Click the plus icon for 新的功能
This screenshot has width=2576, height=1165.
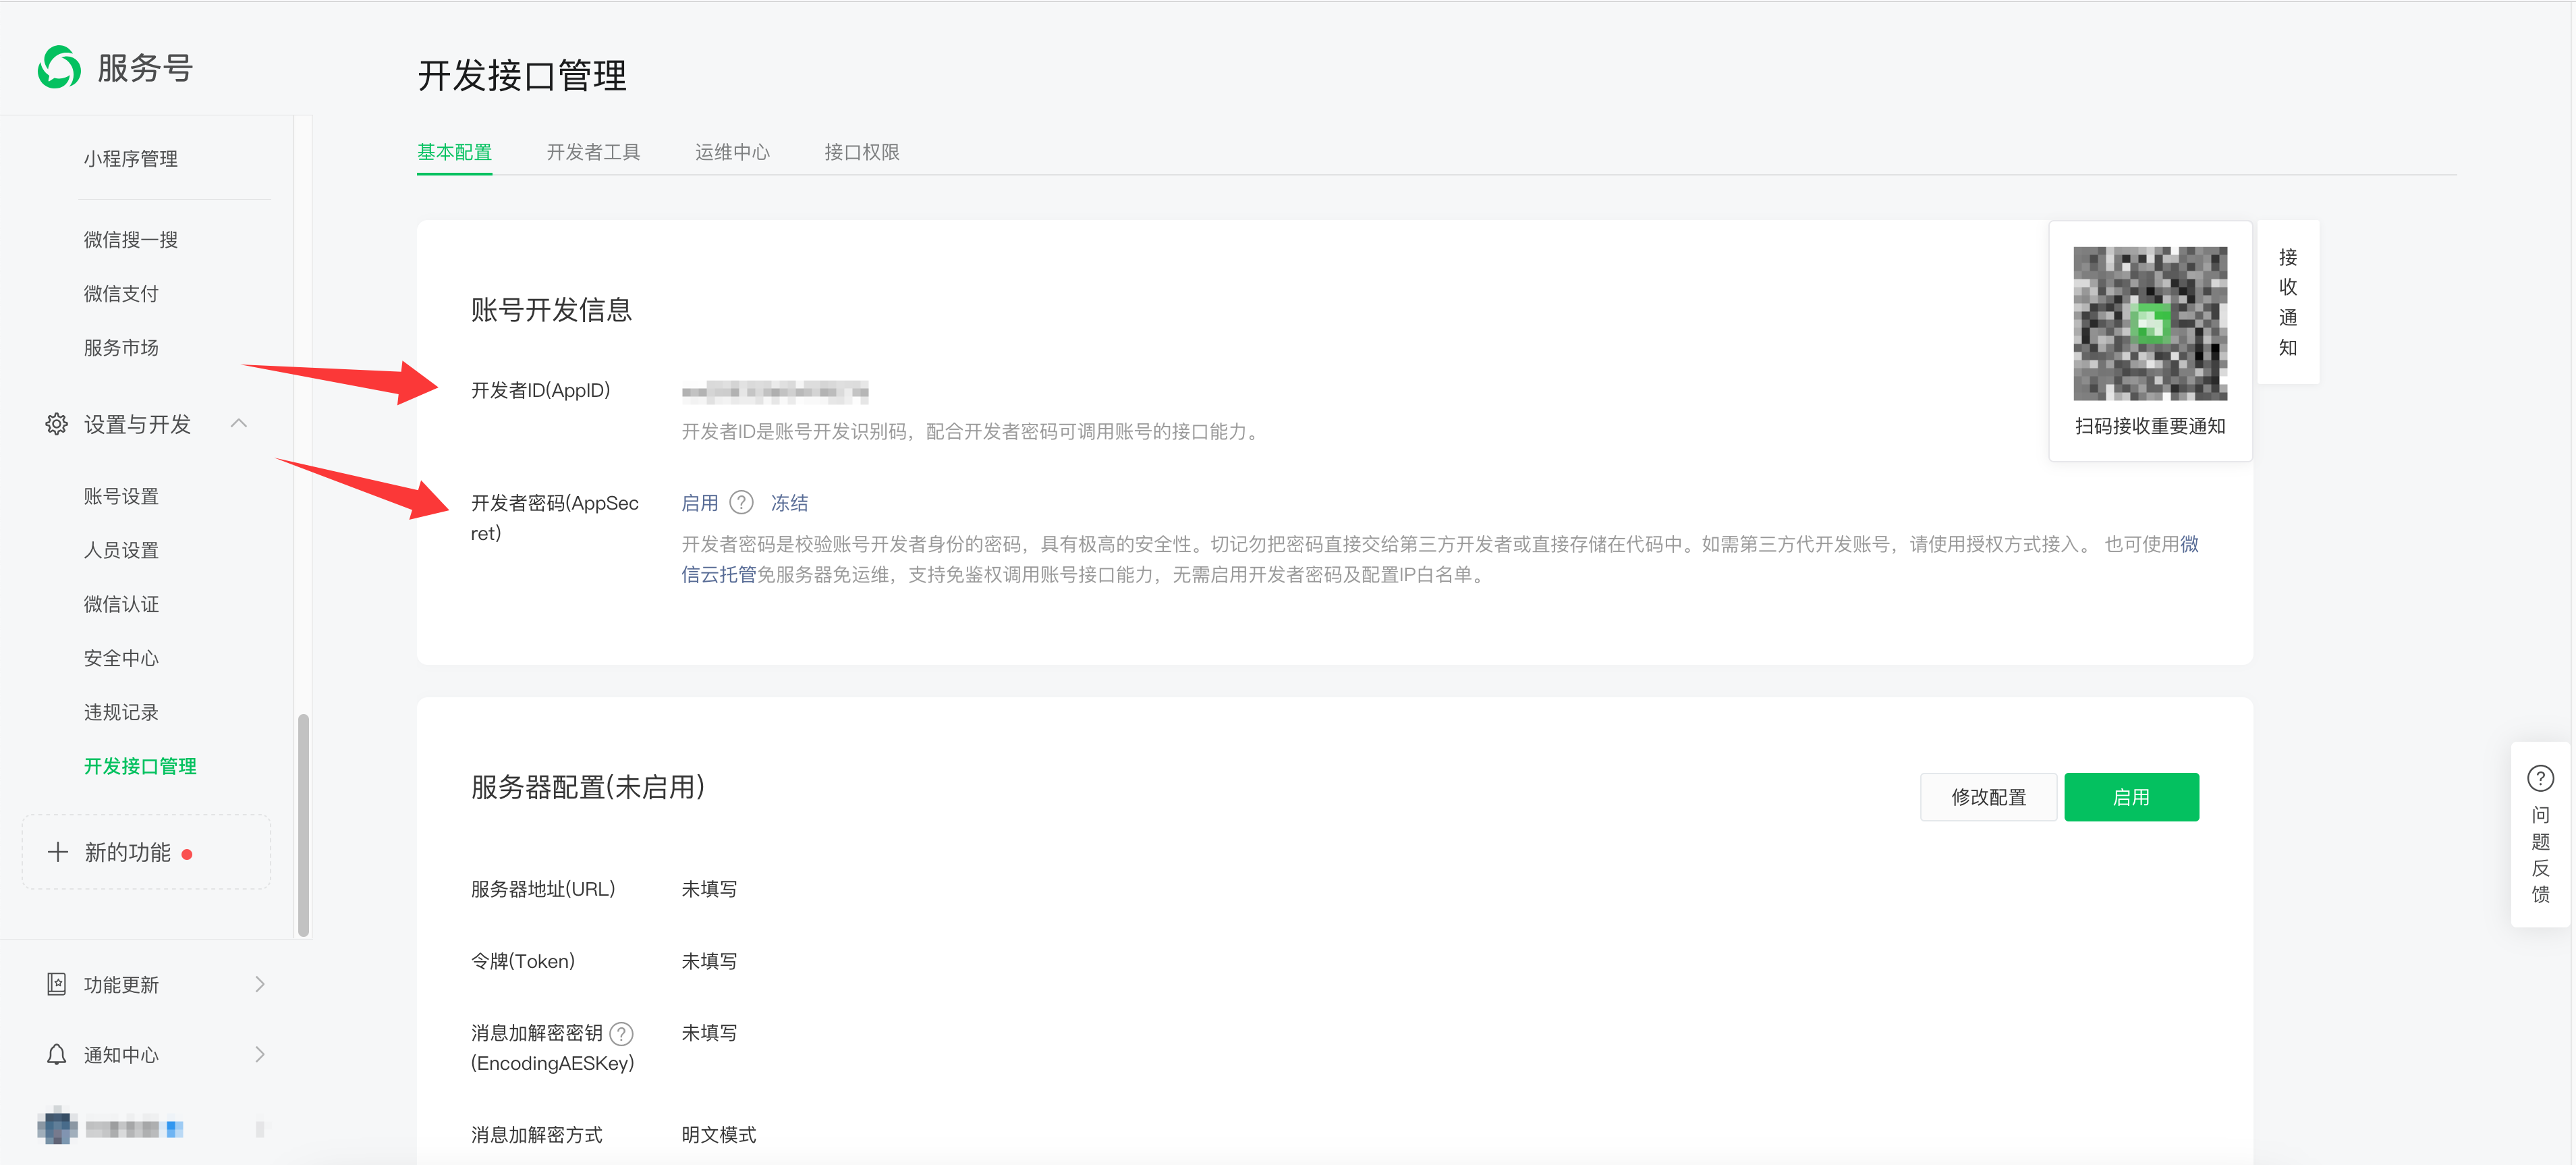(58, 852)
